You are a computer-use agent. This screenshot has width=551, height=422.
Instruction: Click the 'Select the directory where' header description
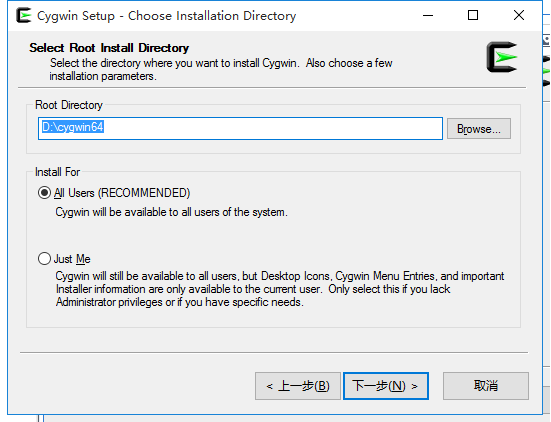221,70
